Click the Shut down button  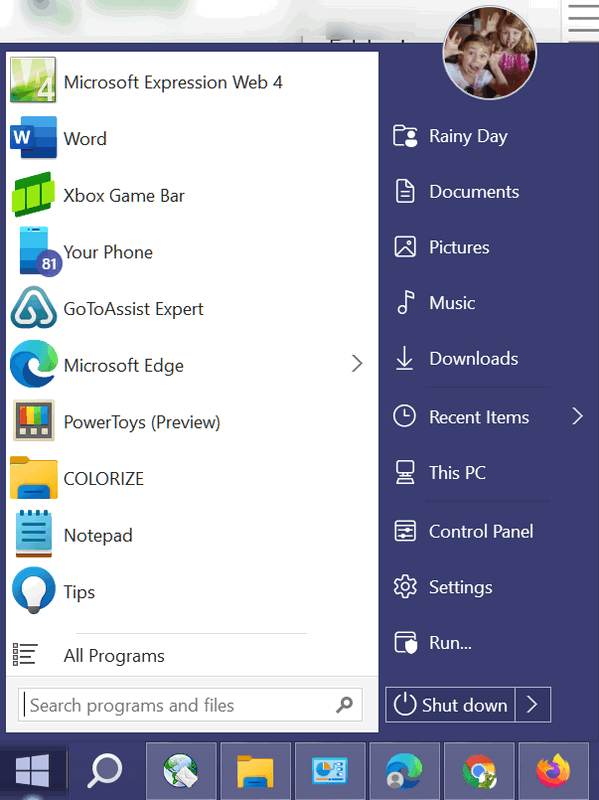[450, 705]
